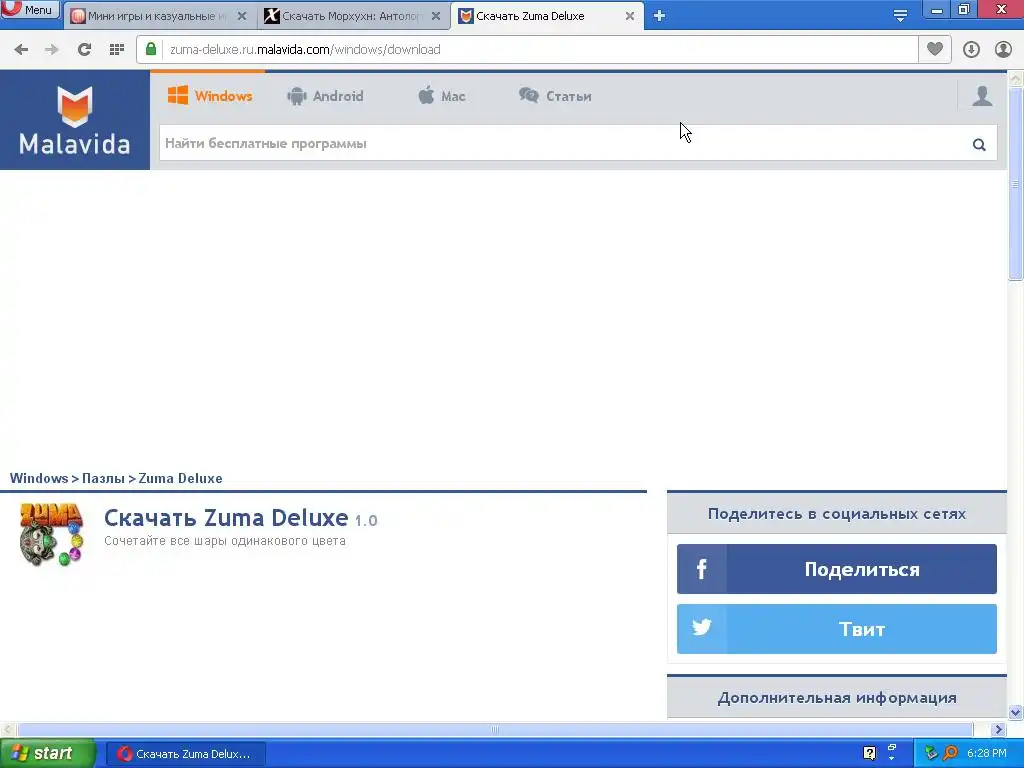This screenshot has width=1024, height=768.
Task: Open the Пазлы breadcrumb link
Action: click(103, 478)
